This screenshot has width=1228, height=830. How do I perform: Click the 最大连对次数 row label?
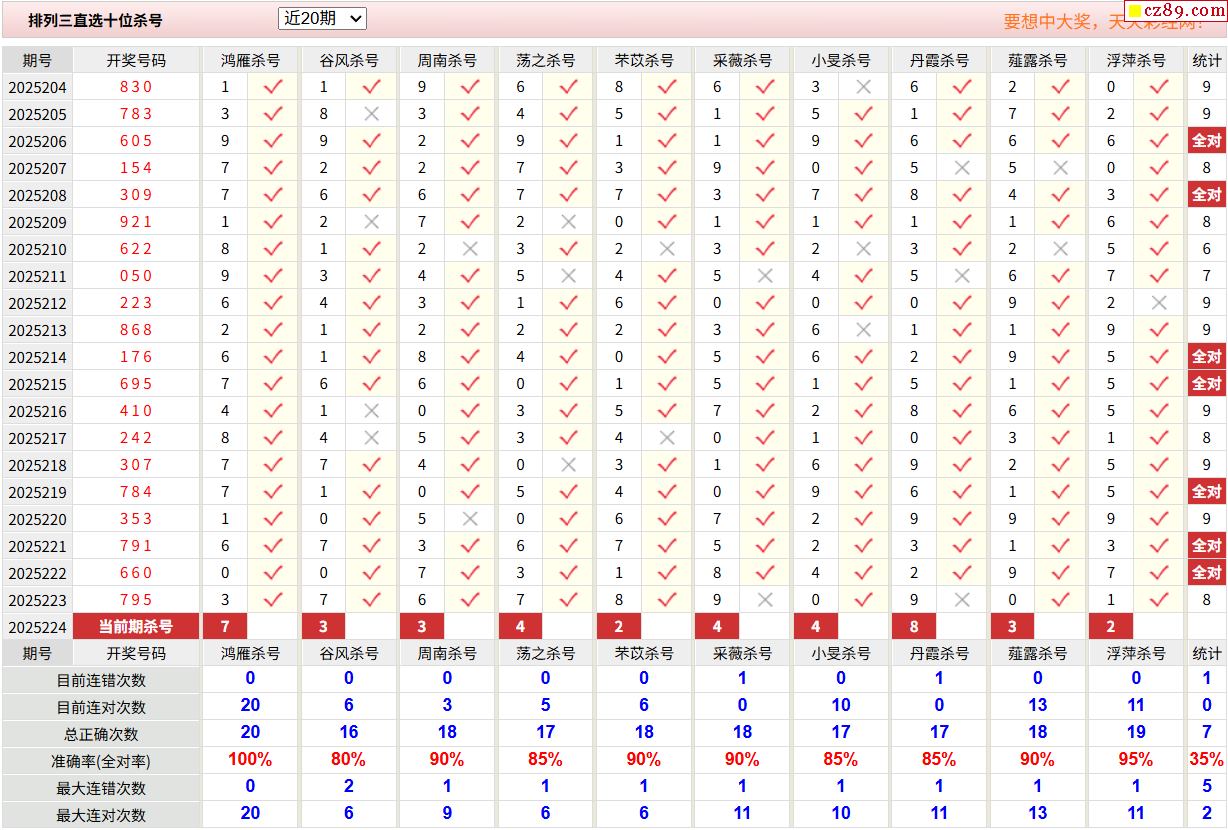pyautogui.click(x=101, y=815)
